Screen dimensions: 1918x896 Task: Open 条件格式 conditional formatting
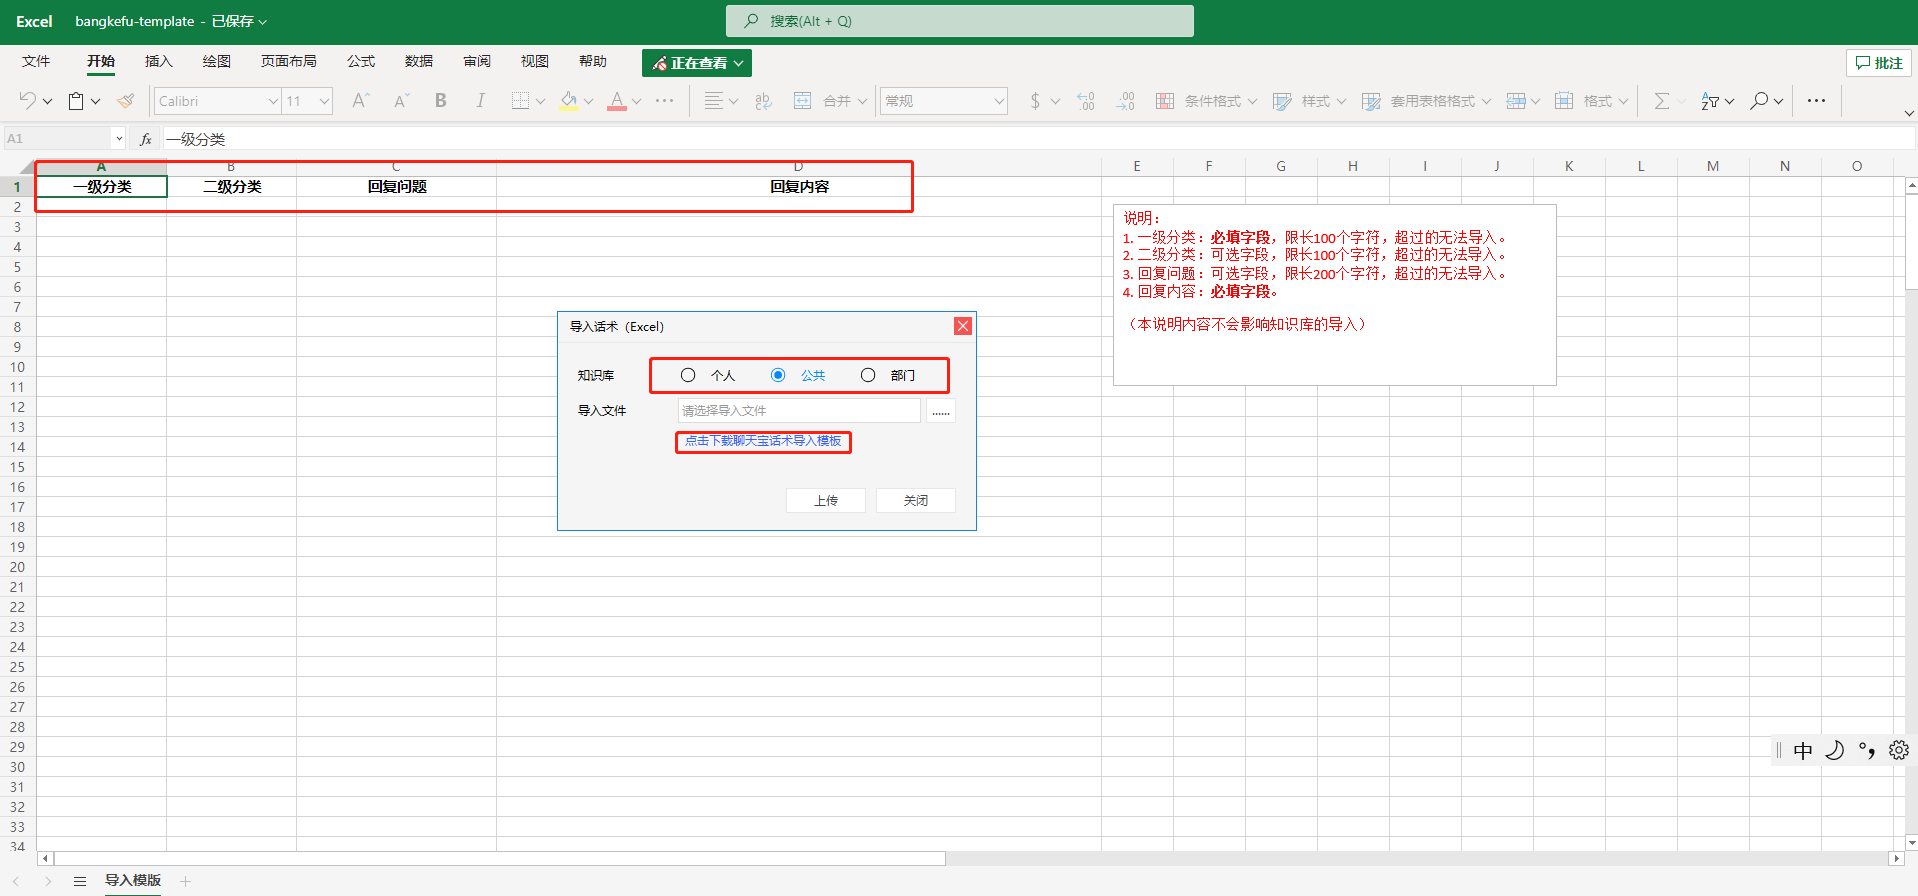[x=1206, y=101]
